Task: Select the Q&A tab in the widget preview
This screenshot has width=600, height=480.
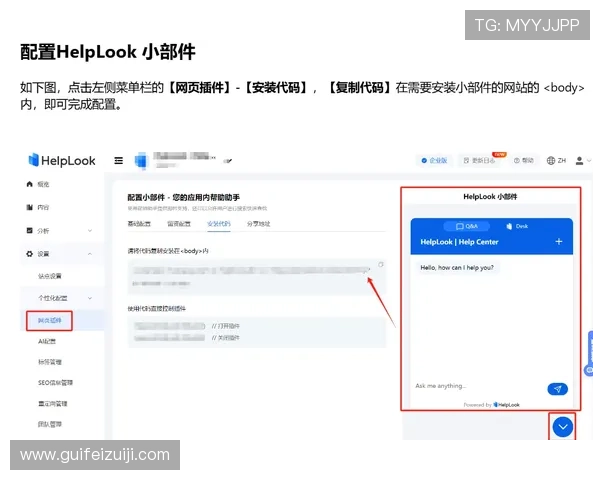Action: pos(466,226)
